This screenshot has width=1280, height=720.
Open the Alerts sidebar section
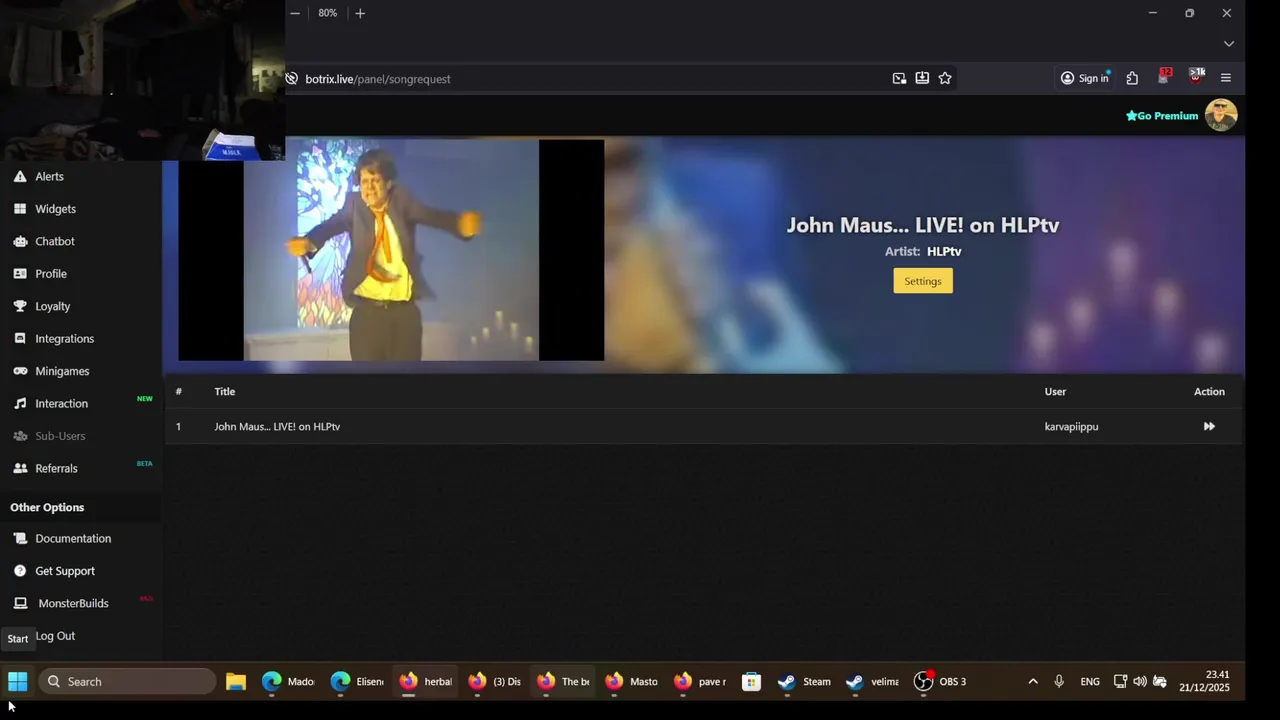(49, 176)
